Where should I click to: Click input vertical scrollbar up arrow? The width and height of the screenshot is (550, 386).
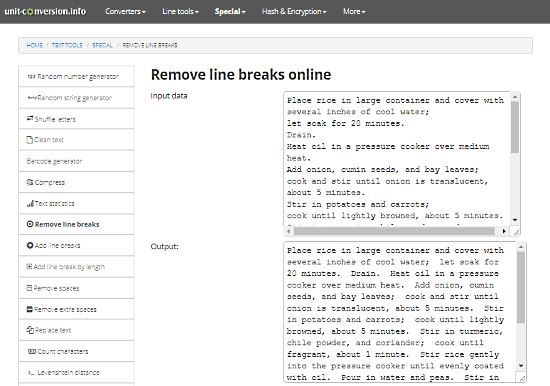tap(515, 96)
